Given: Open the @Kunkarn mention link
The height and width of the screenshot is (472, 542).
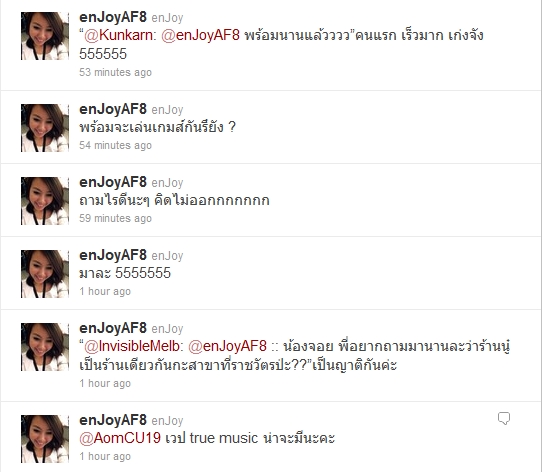Looking at the screenshot, I should pos(119,36).
